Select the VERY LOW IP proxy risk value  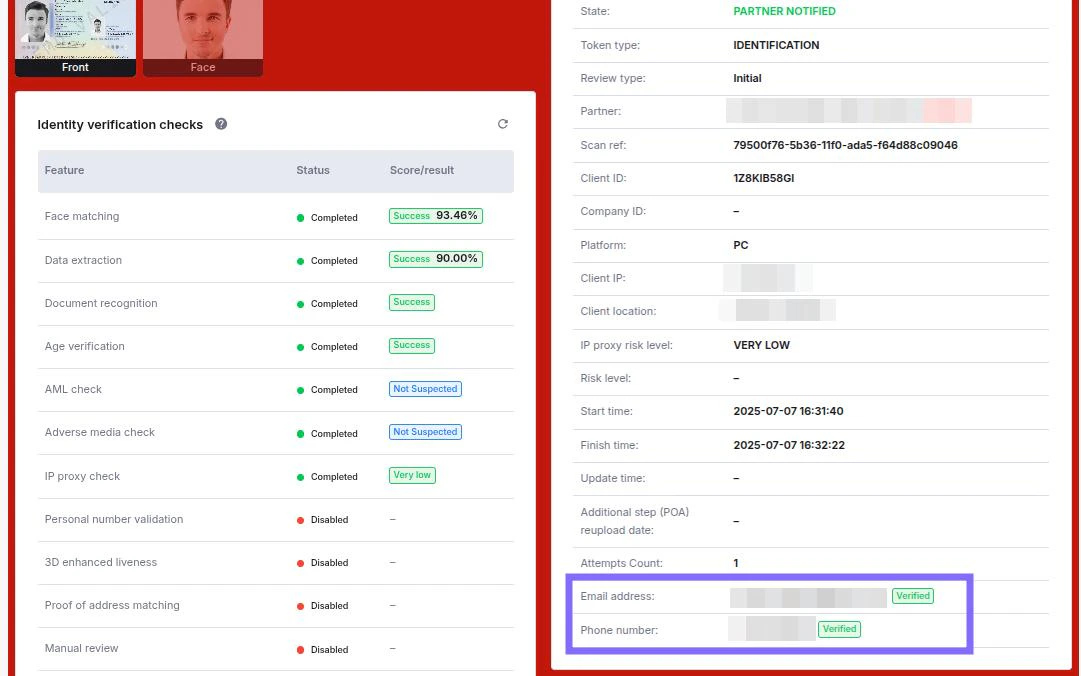point(762,345)
